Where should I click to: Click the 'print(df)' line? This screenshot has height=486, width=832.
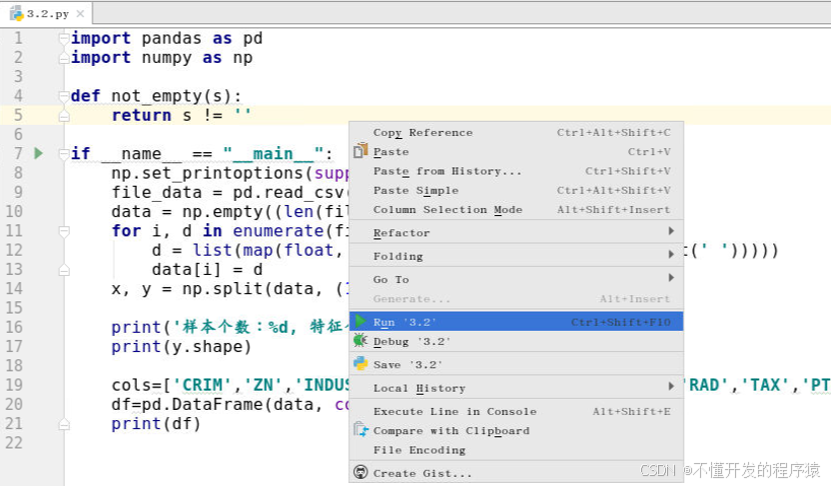(x=156, y=424)
